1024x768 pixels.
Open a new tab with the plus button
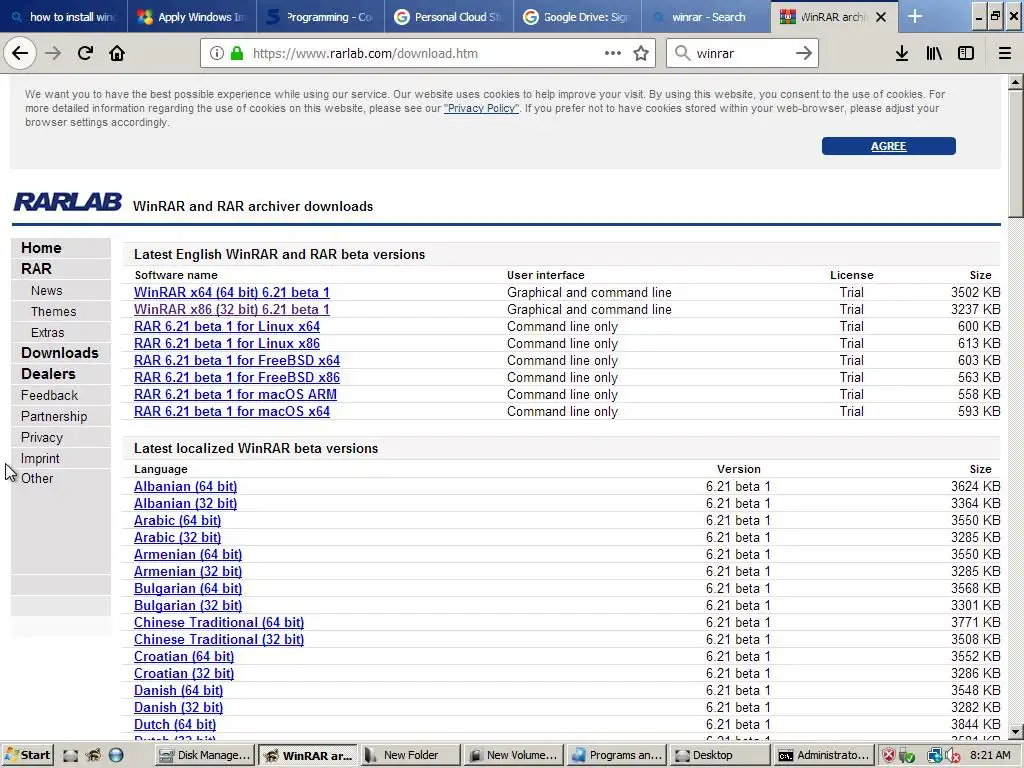point(915,16)
